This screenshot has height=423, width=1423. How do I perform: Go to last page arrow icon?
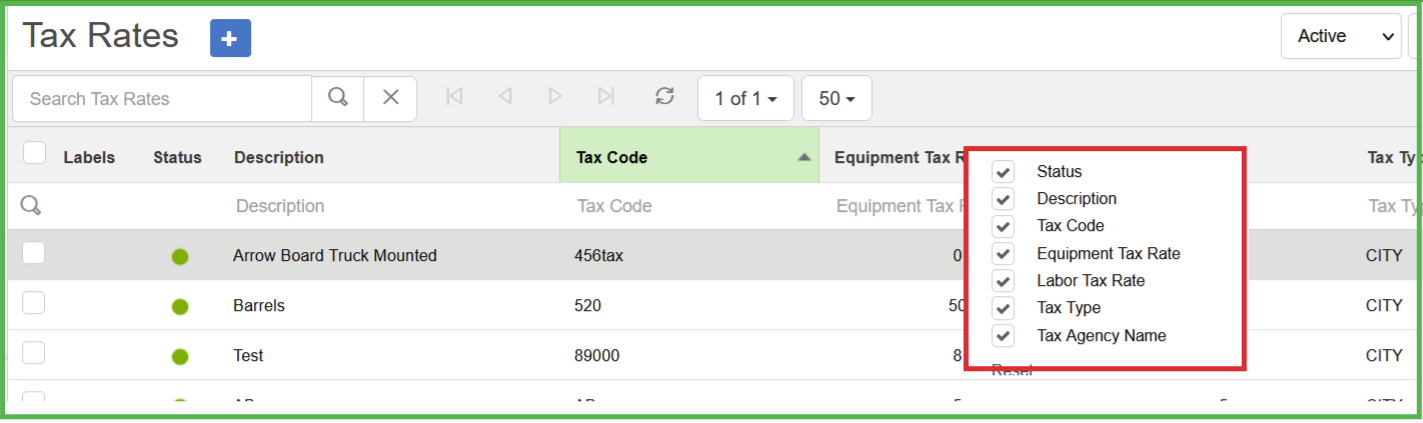606,97
